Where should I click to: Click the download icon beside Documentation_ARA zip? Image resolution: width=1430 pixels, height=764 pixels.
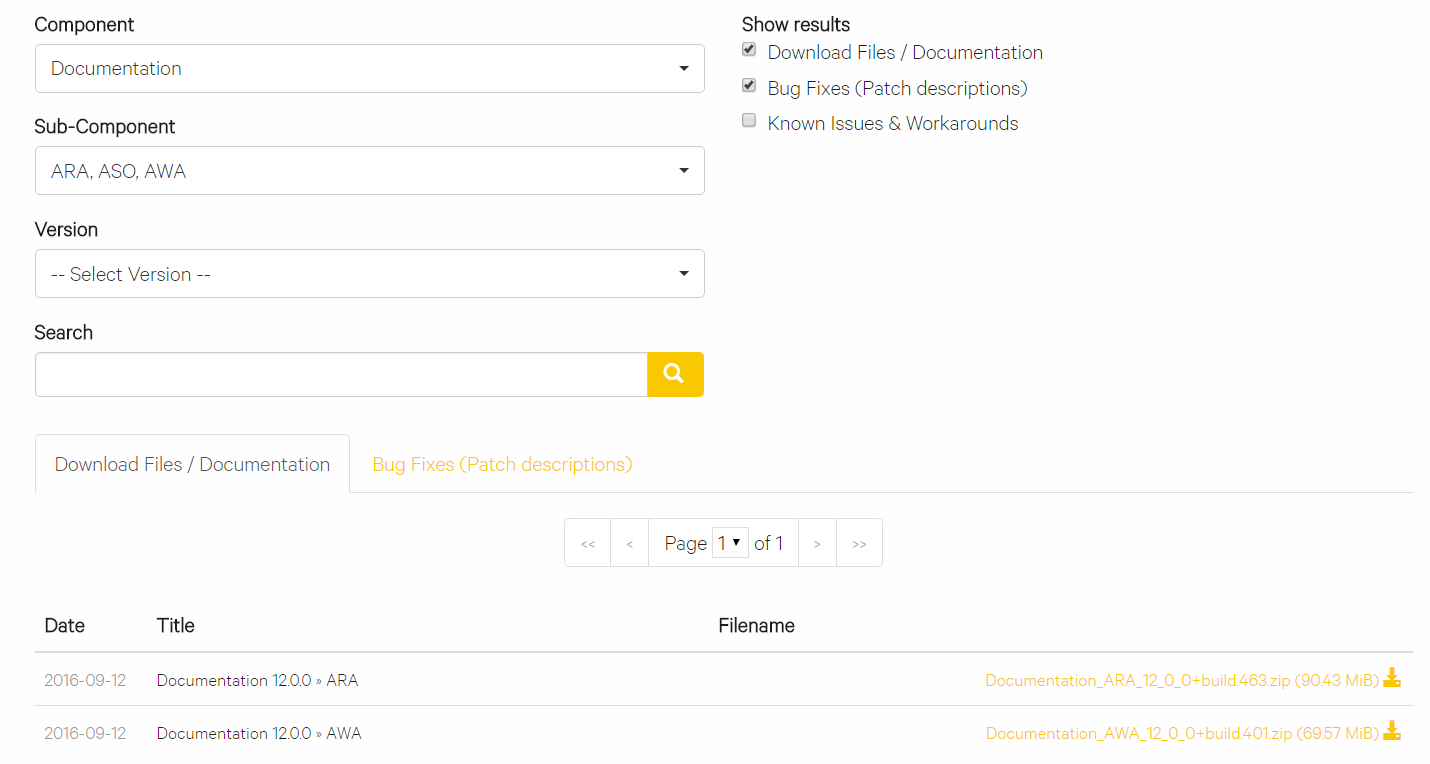tap(1392, 678)
